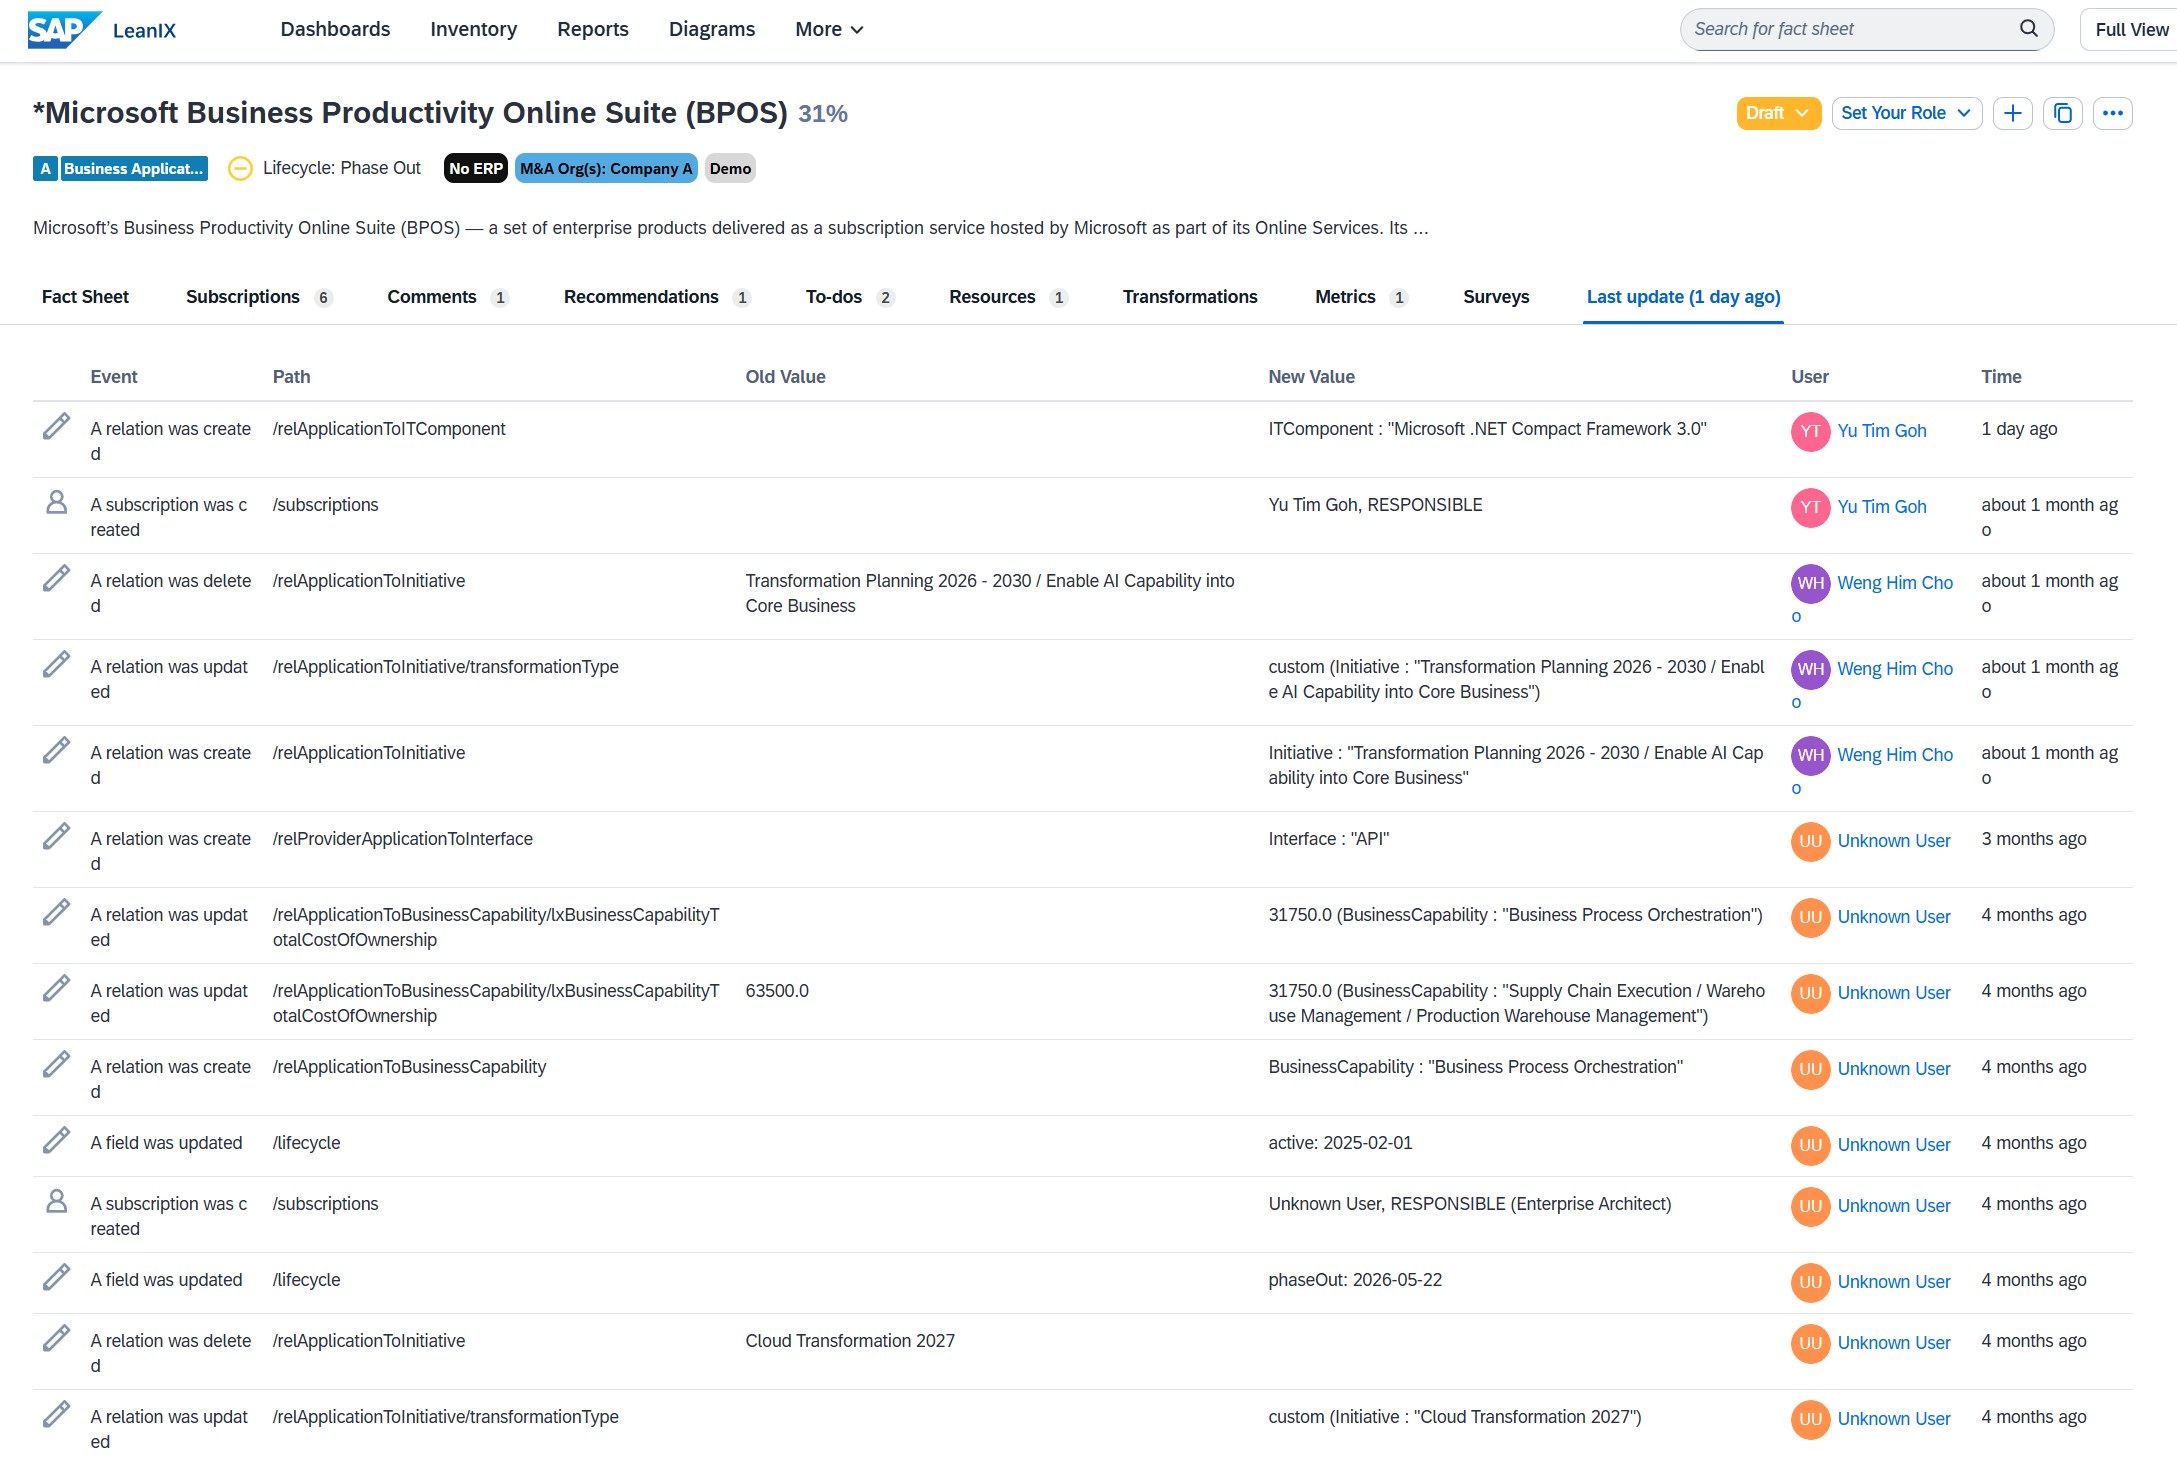Click the Cloud Transformation 2027 old value
2177x1465 pixels.
[x=849, y=1341]
